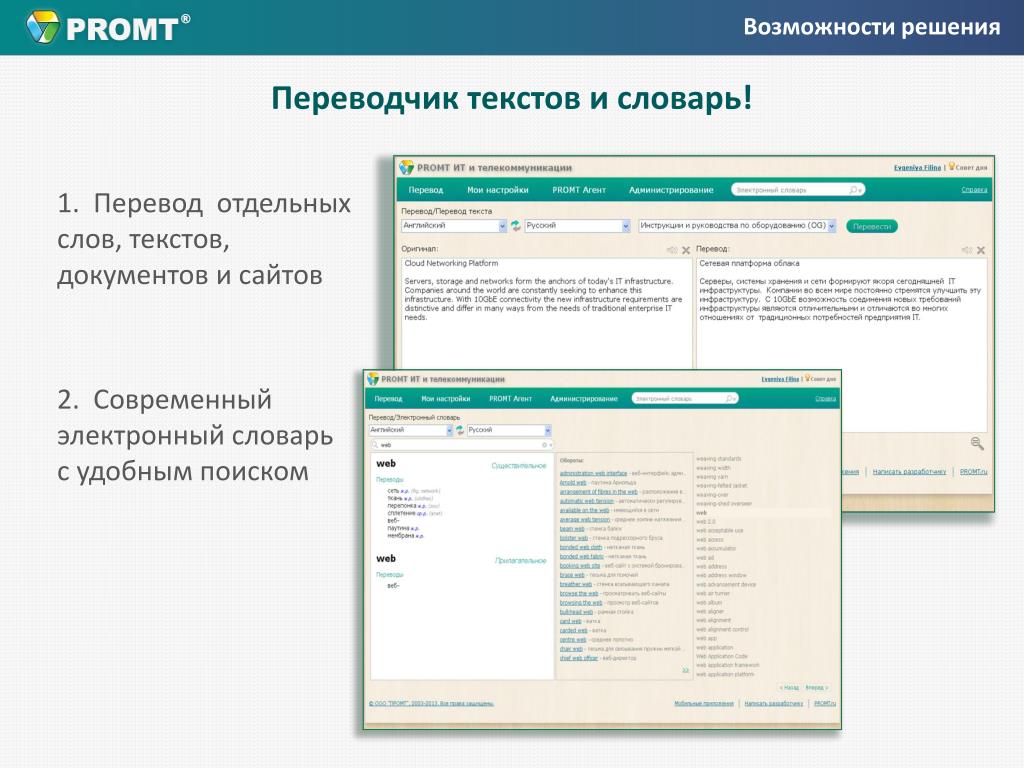
Task: Select 'weaving standards' in the word list
Action: [718, 459]
